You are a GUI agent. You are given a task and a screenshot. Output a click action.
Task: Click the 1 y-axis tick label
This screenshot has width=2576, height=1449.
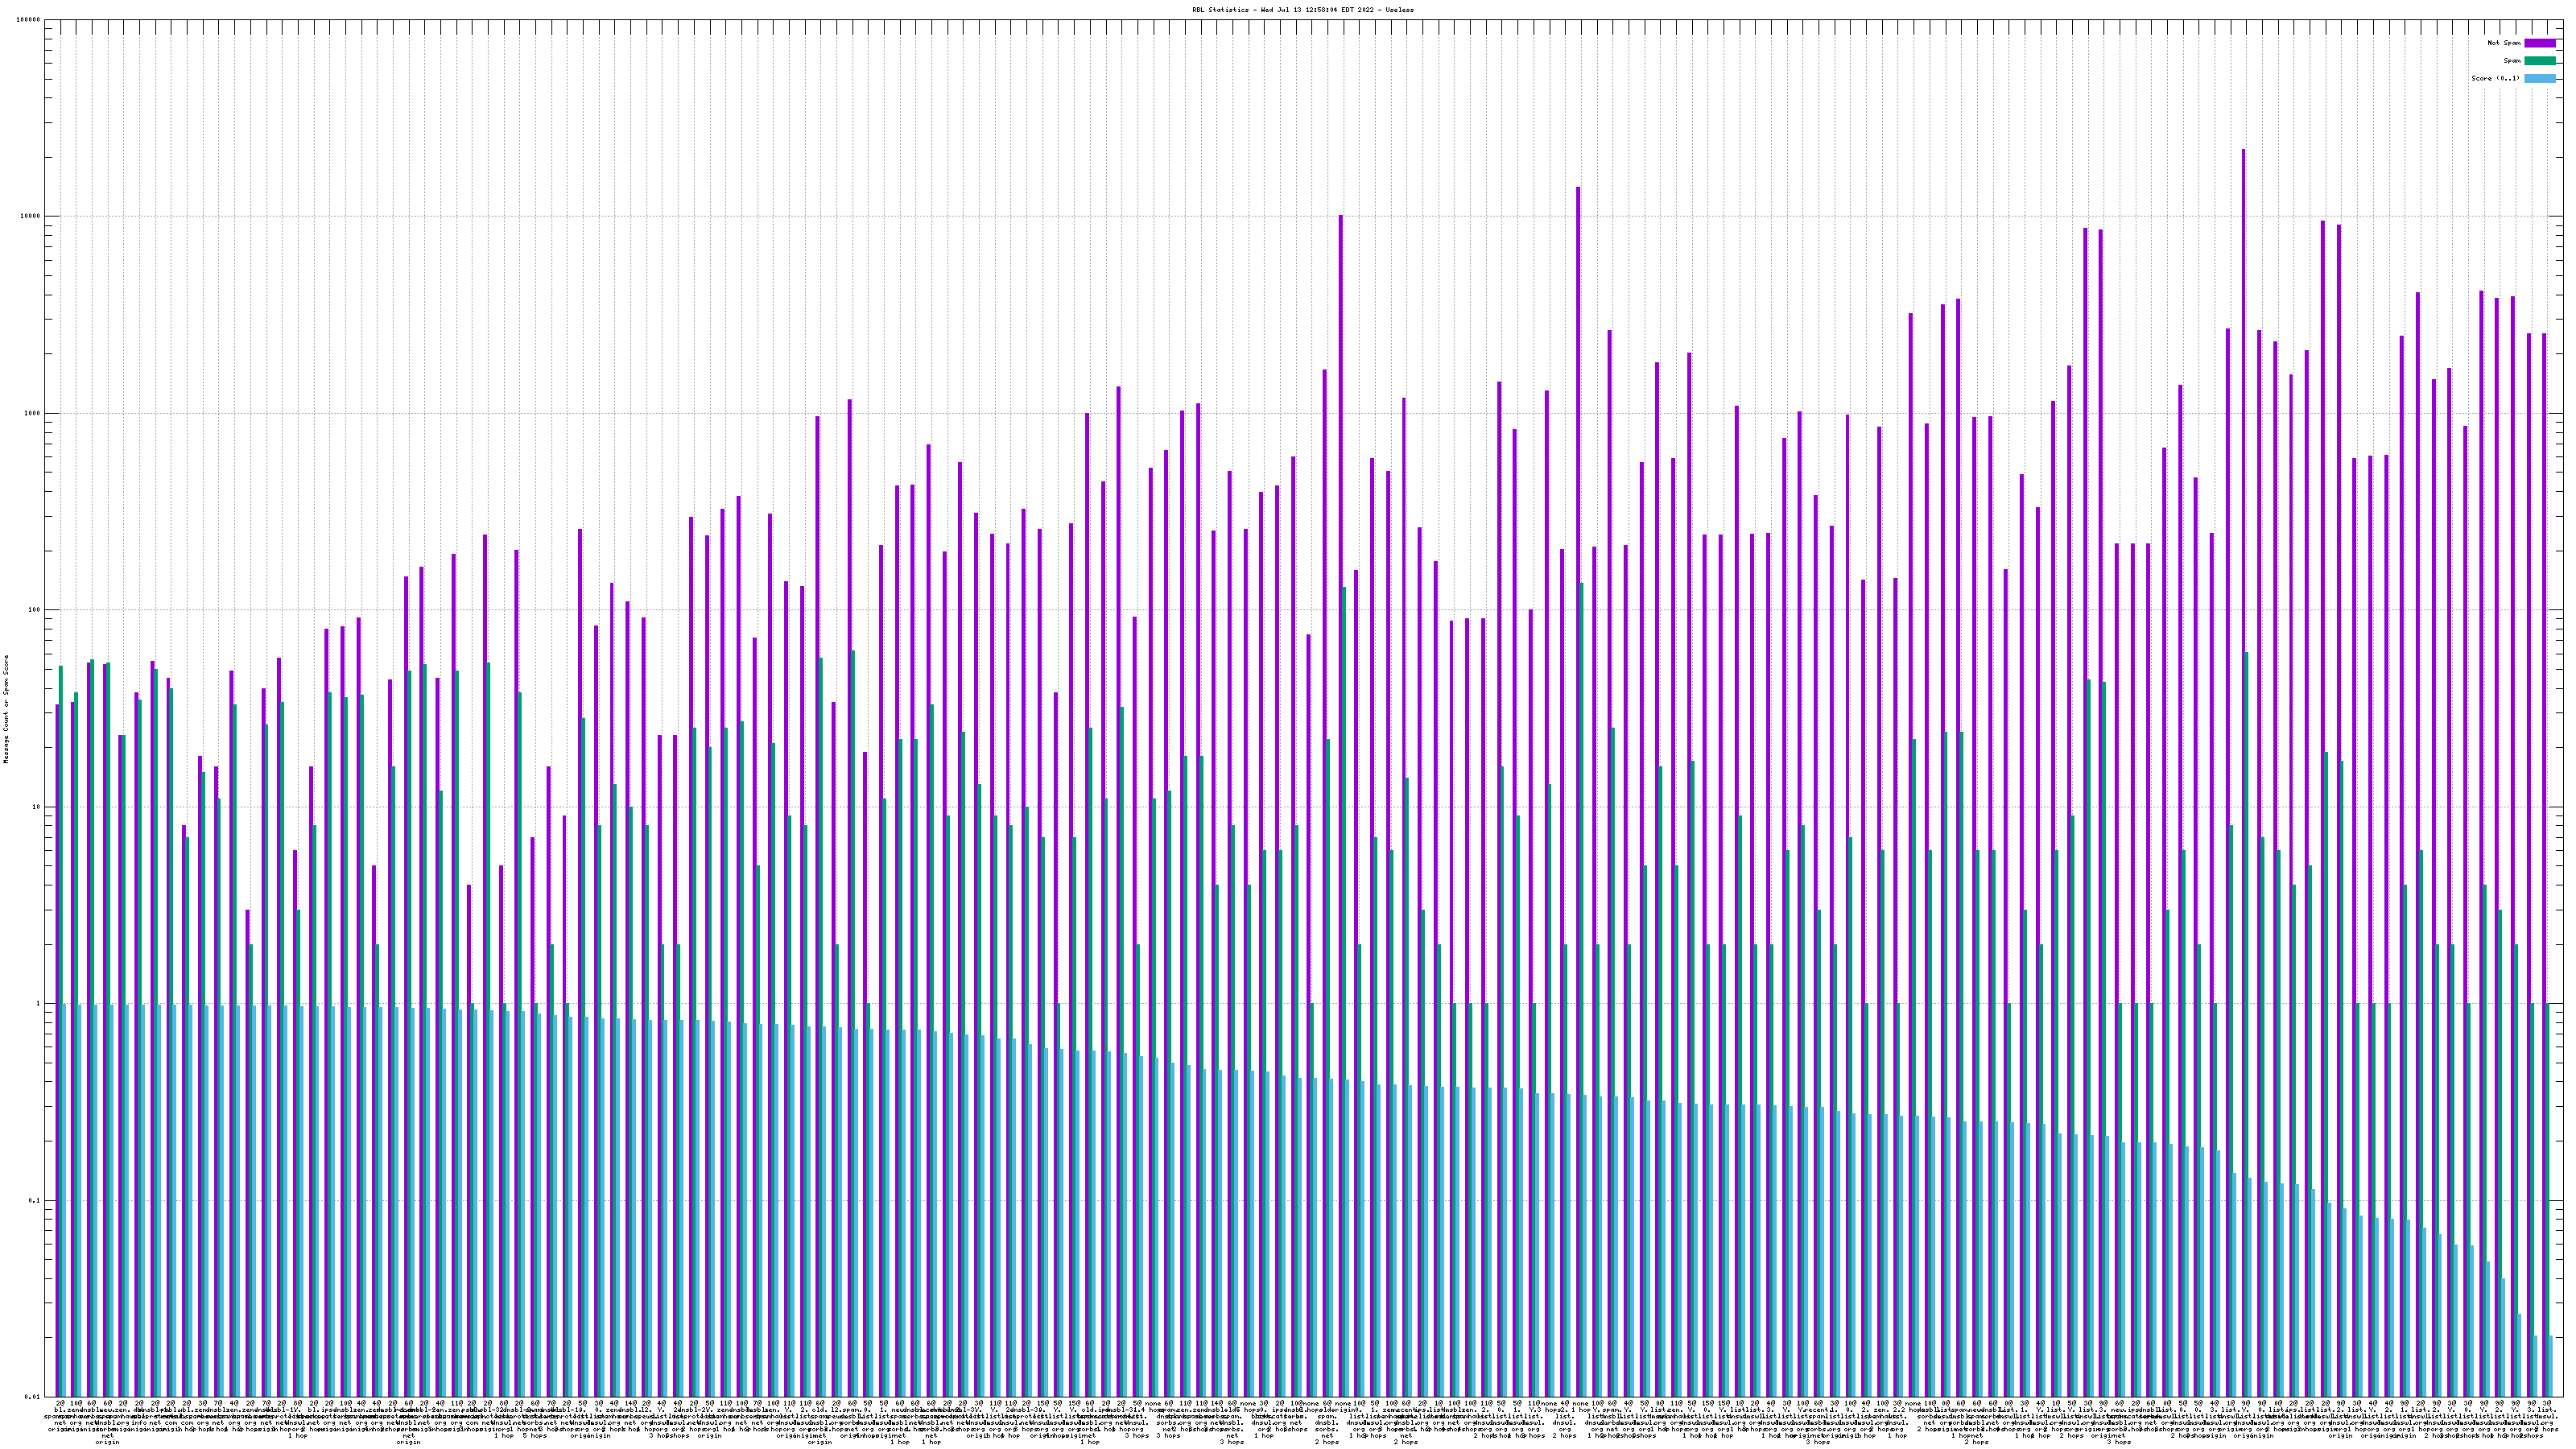click(x=39, y=1003)
